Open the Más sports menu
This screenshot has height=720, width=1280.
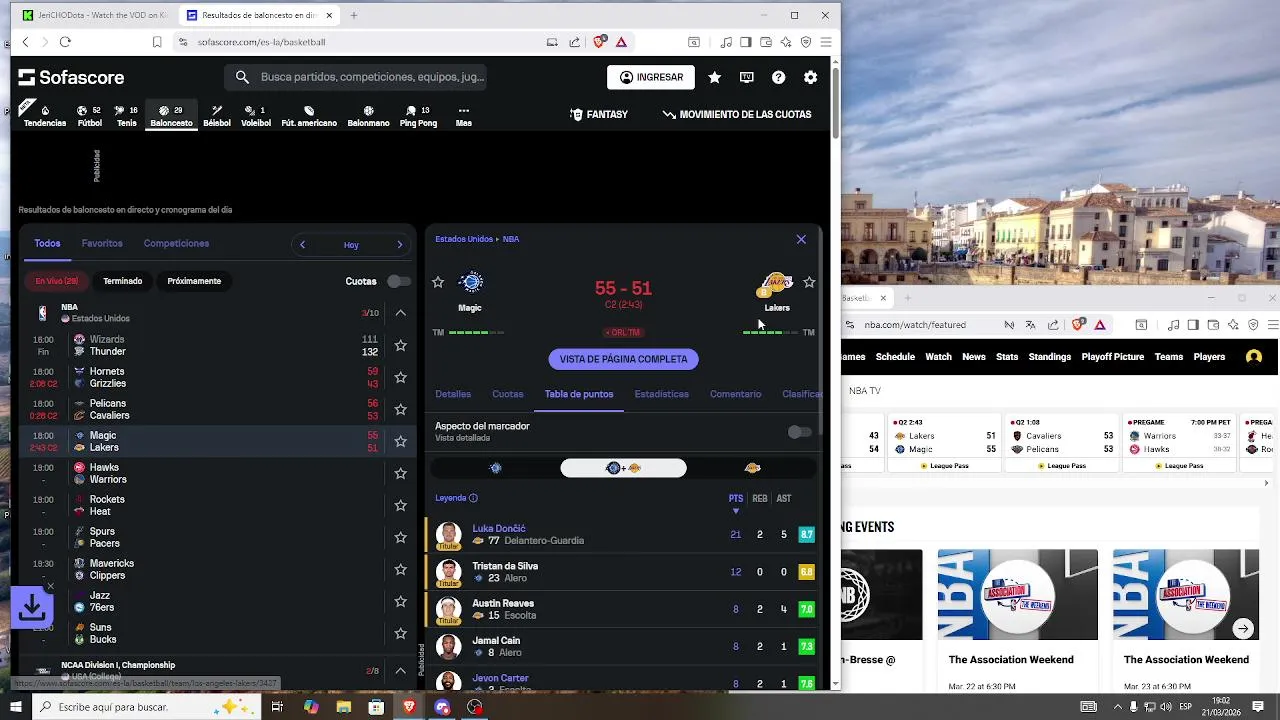(x=463, y=116)
